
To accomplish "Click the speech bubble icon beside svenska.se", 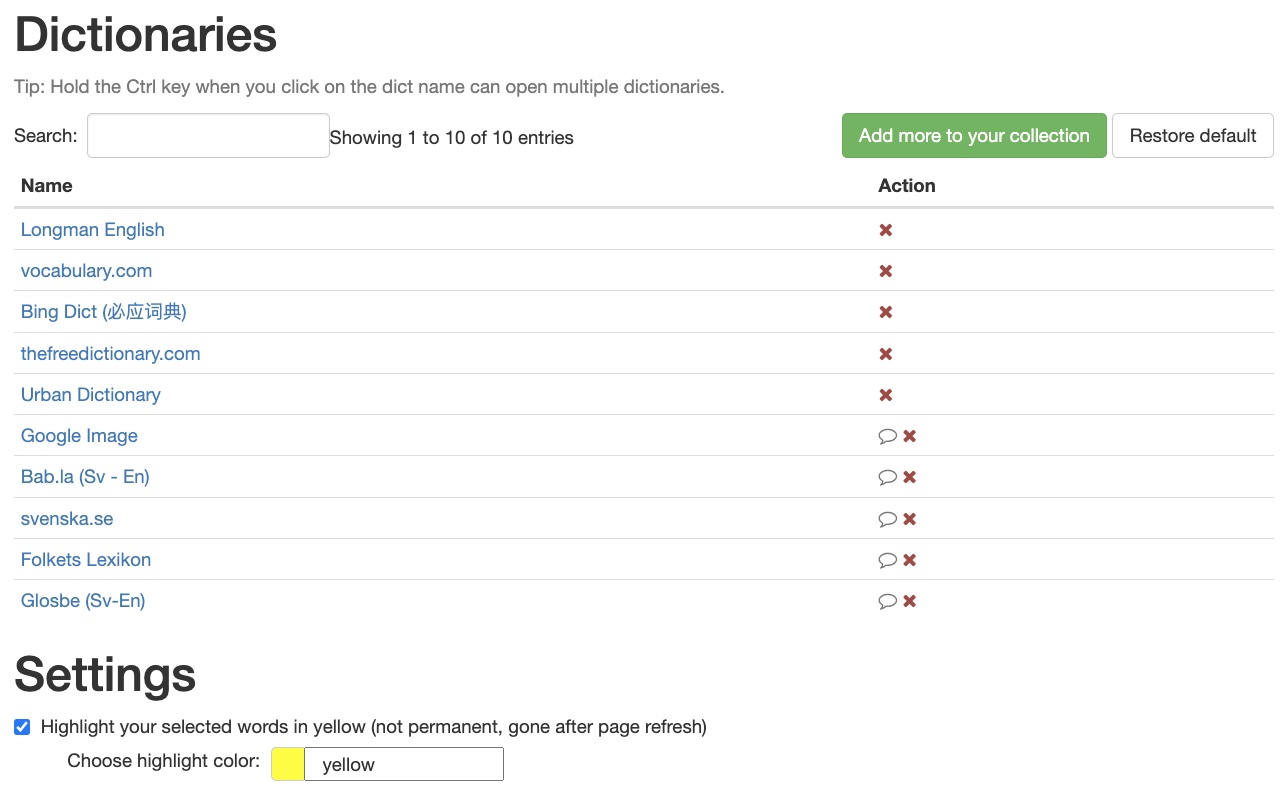I will click(x=887, y=519).
